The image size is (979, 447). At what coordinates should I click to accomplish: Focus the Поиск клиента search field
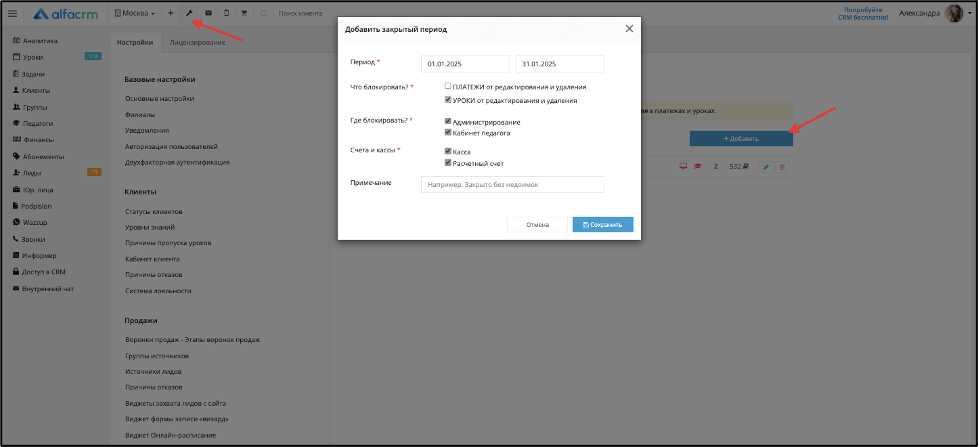[300, 13]
